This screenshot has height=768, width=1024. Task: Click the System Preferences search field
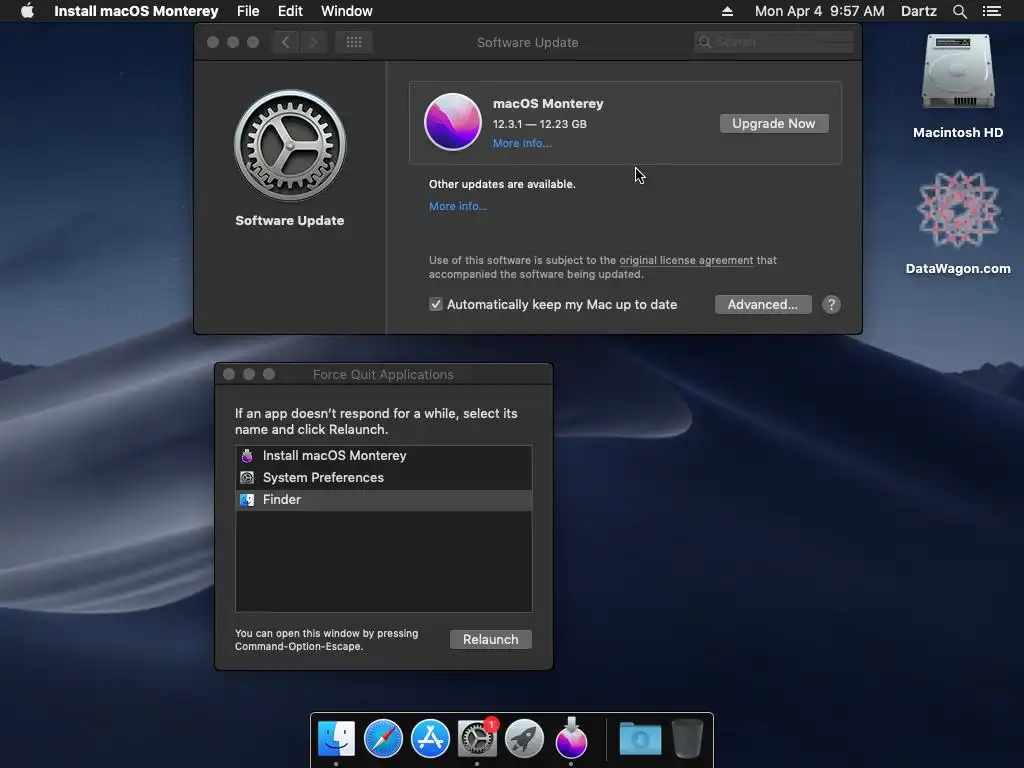774,42
